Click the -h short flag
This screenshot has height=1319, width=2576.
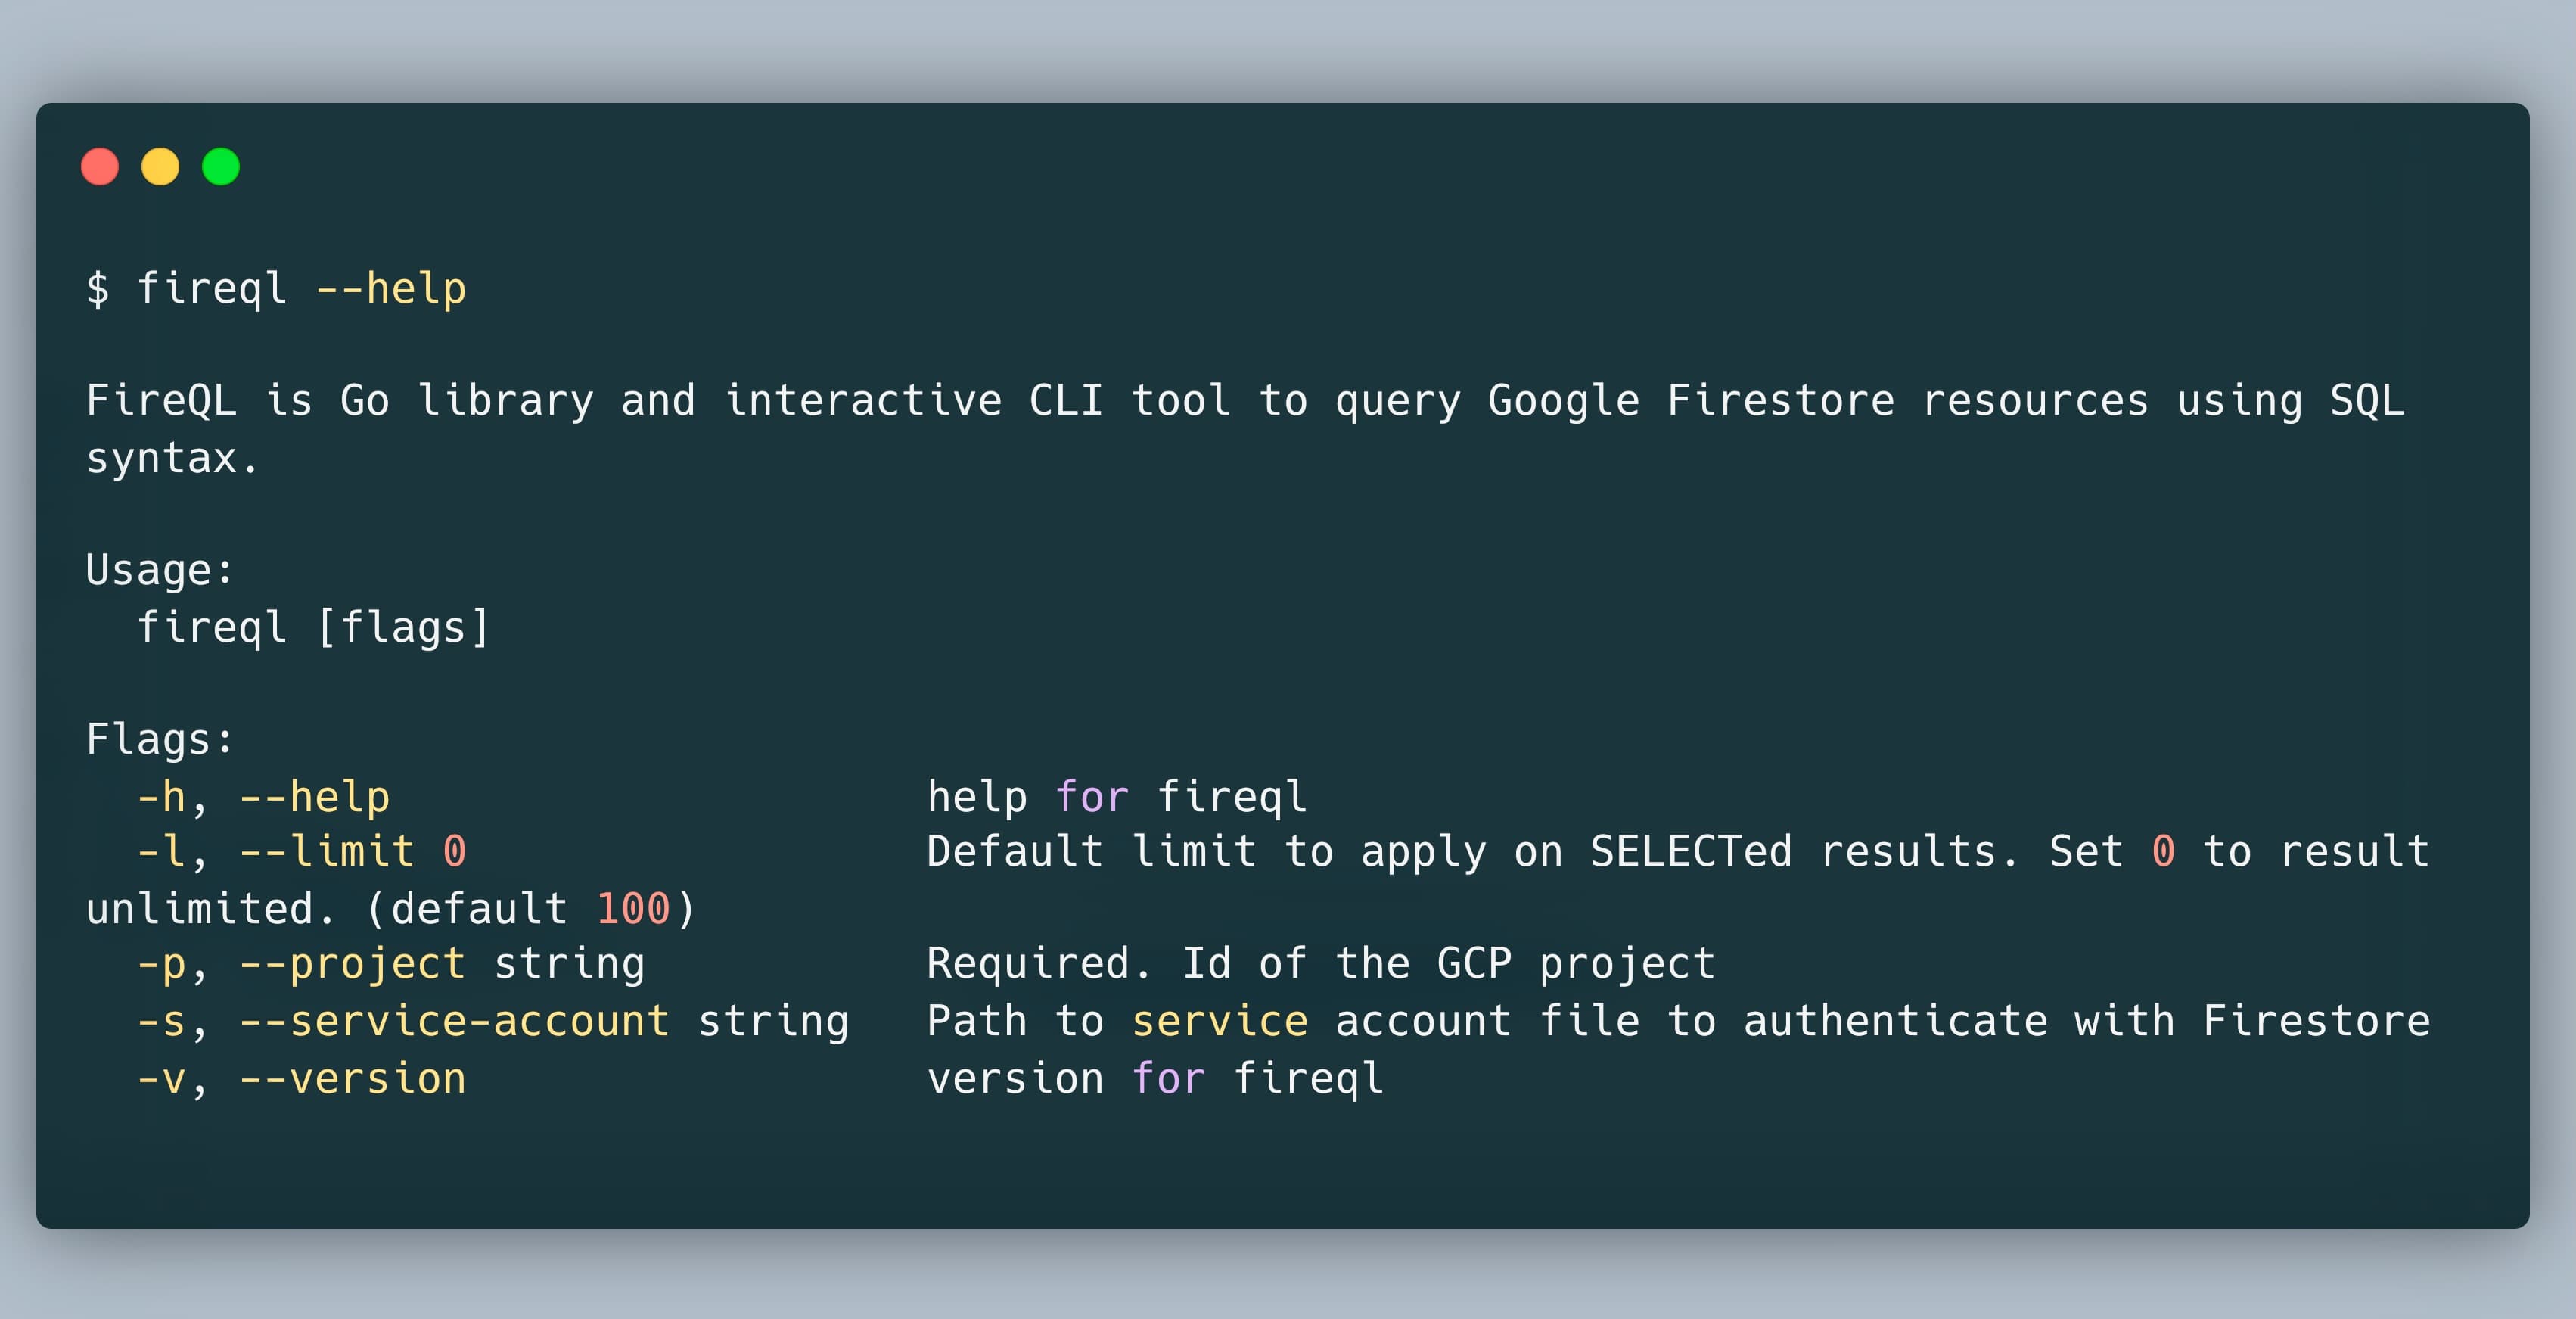[x=161, y=797]
